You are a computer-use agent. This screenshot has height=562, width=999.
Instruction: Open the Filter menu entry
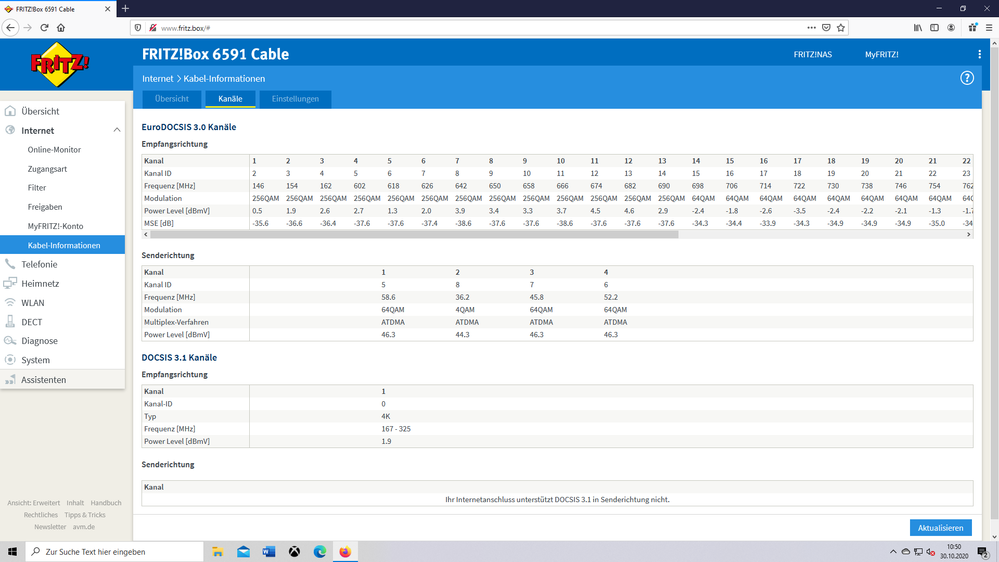coord(37,188)
